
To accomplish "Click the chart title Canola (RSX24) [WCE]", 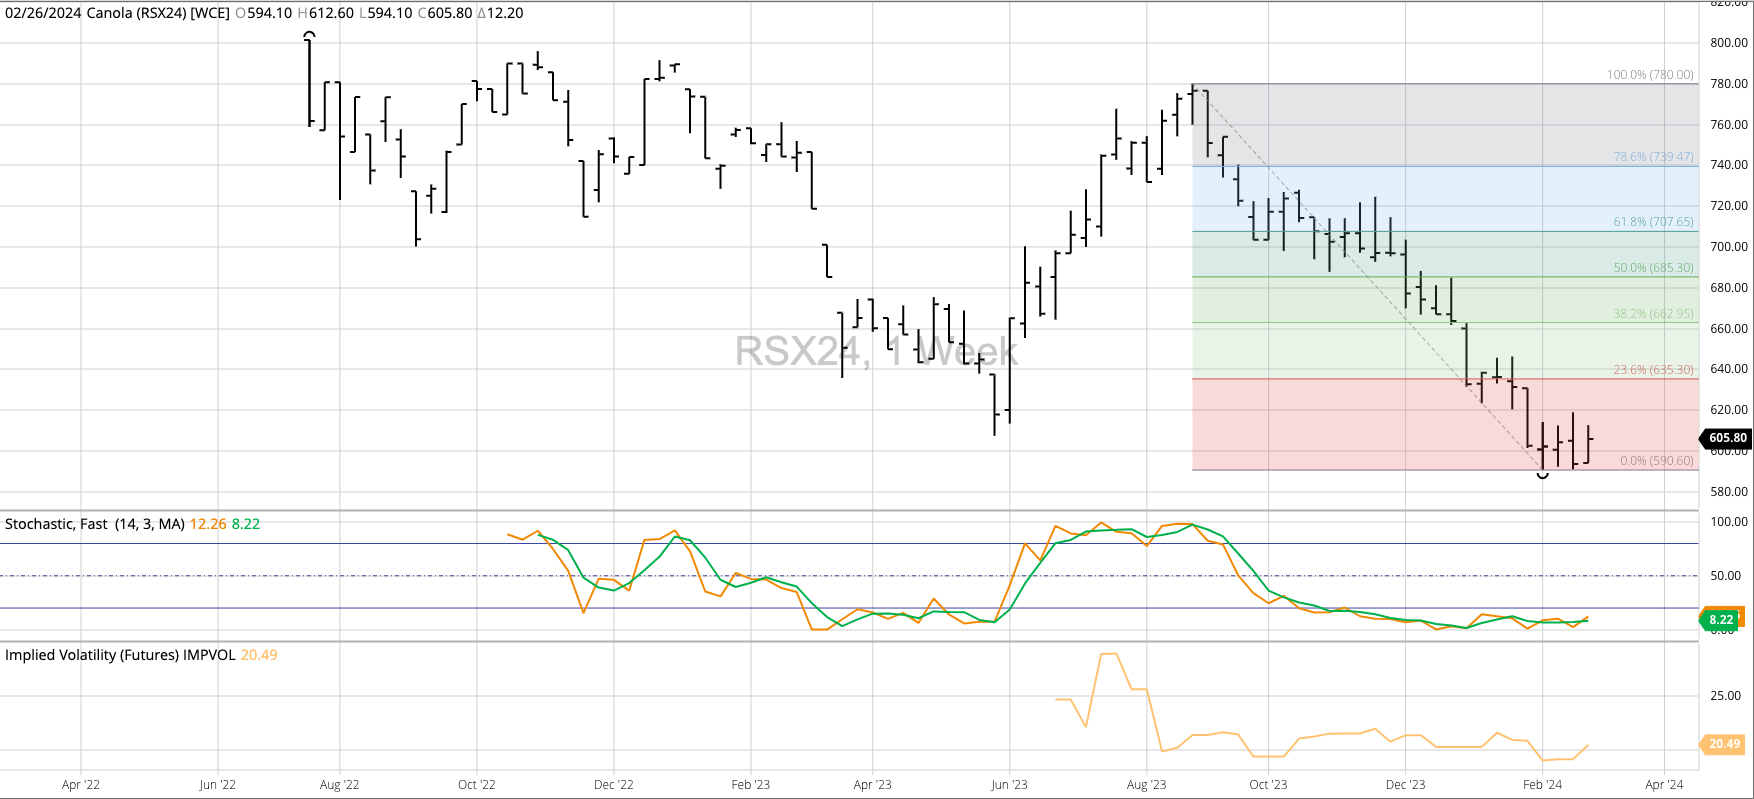I will click(x=158, y=13).
